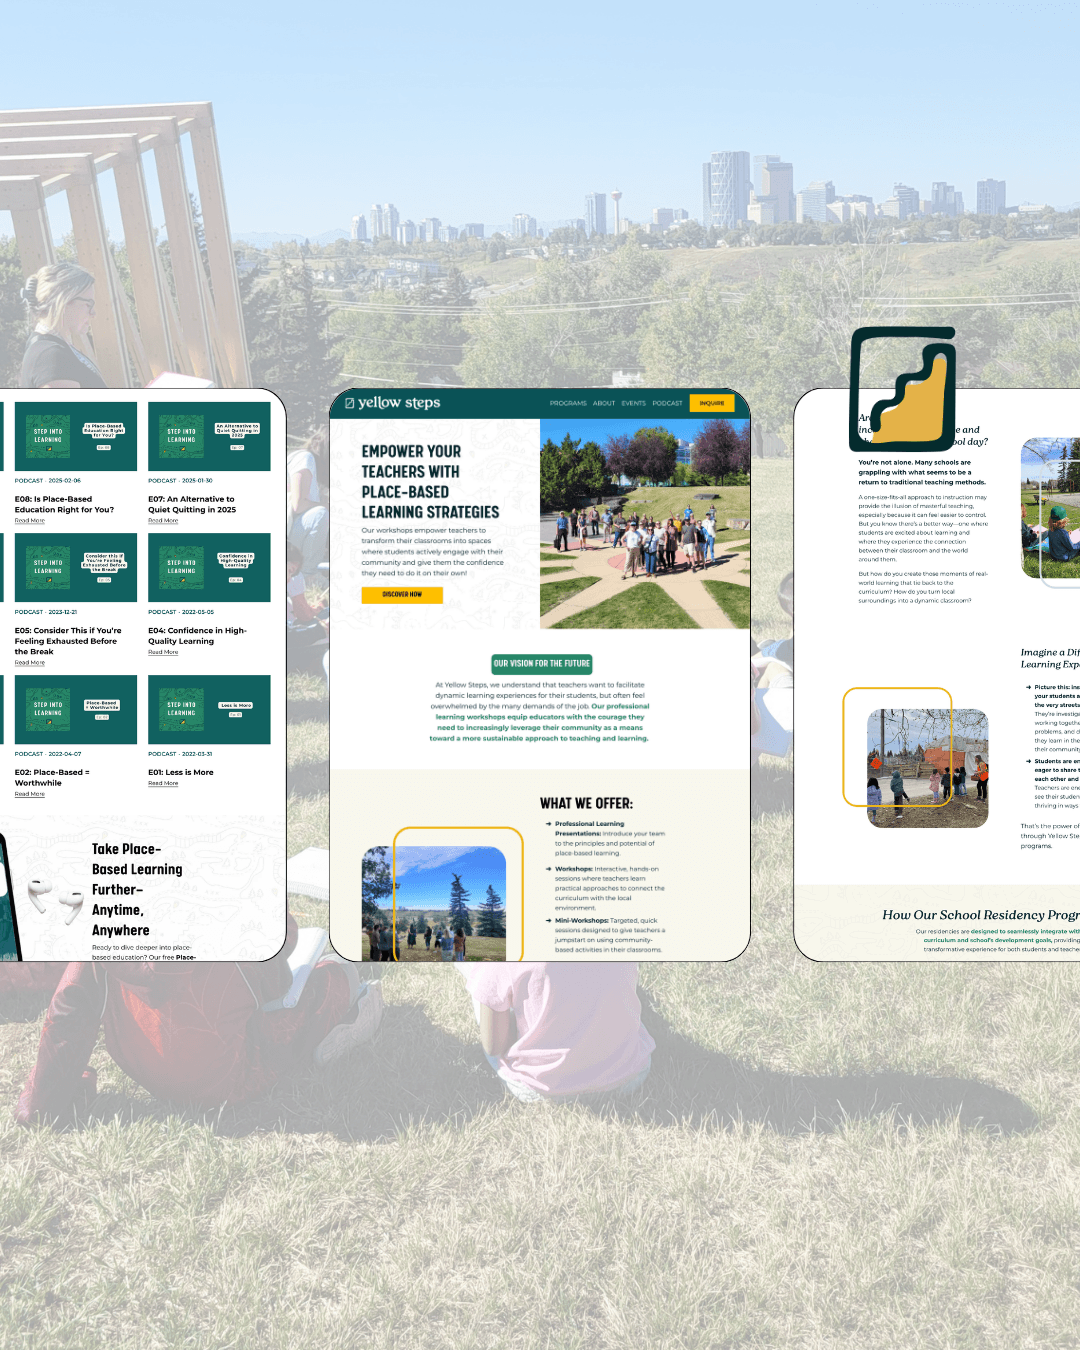Open the ABOUT nav item
Image resolution: width=1080 pixels, height=1350 pixels.
[x=604, y=403]
